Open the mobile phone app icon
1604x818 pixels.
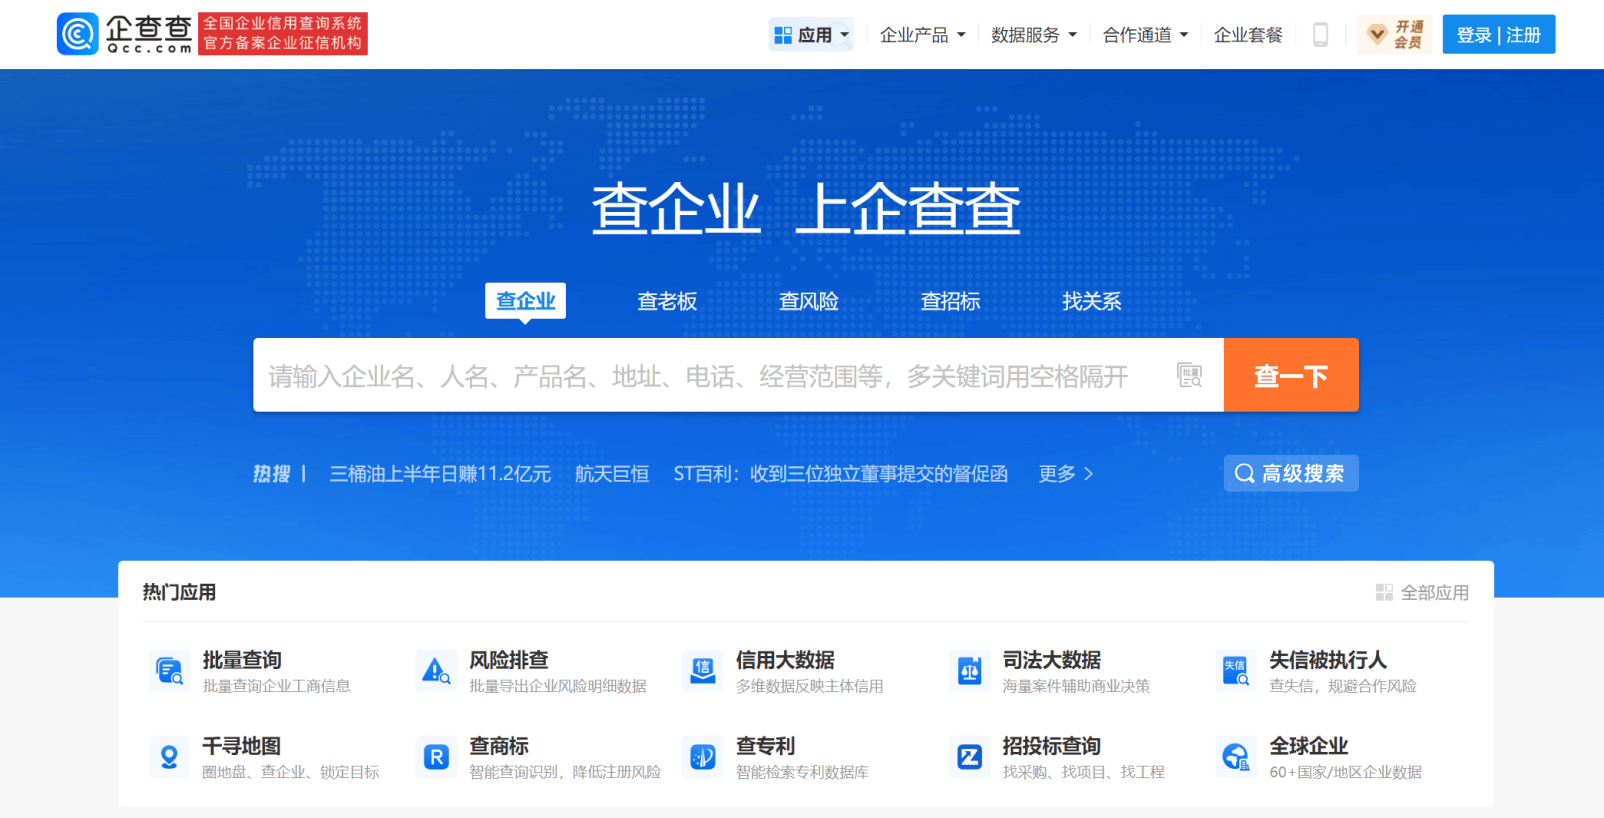tap(1320, 35)
